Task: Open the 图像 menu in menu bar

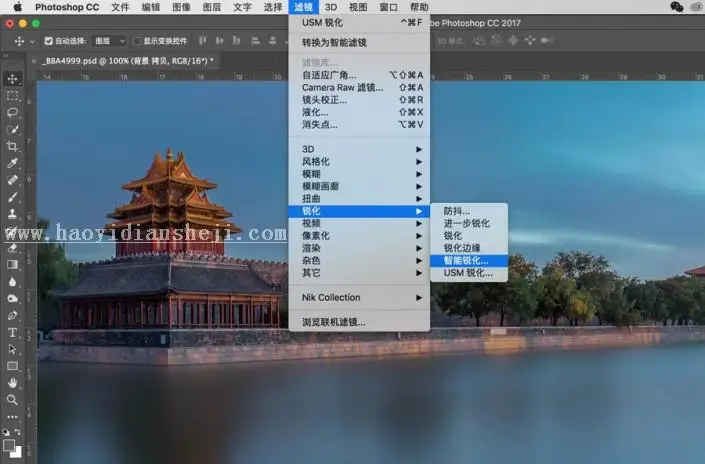Action: [x=181, y=7]
